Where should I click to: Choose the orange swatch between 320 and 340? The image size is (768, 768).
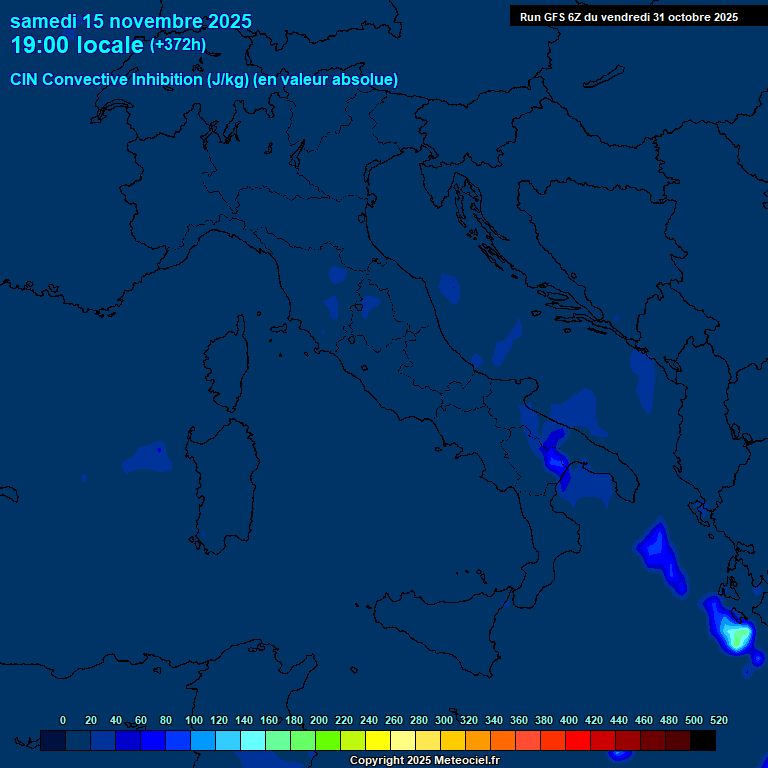(478, 740)
